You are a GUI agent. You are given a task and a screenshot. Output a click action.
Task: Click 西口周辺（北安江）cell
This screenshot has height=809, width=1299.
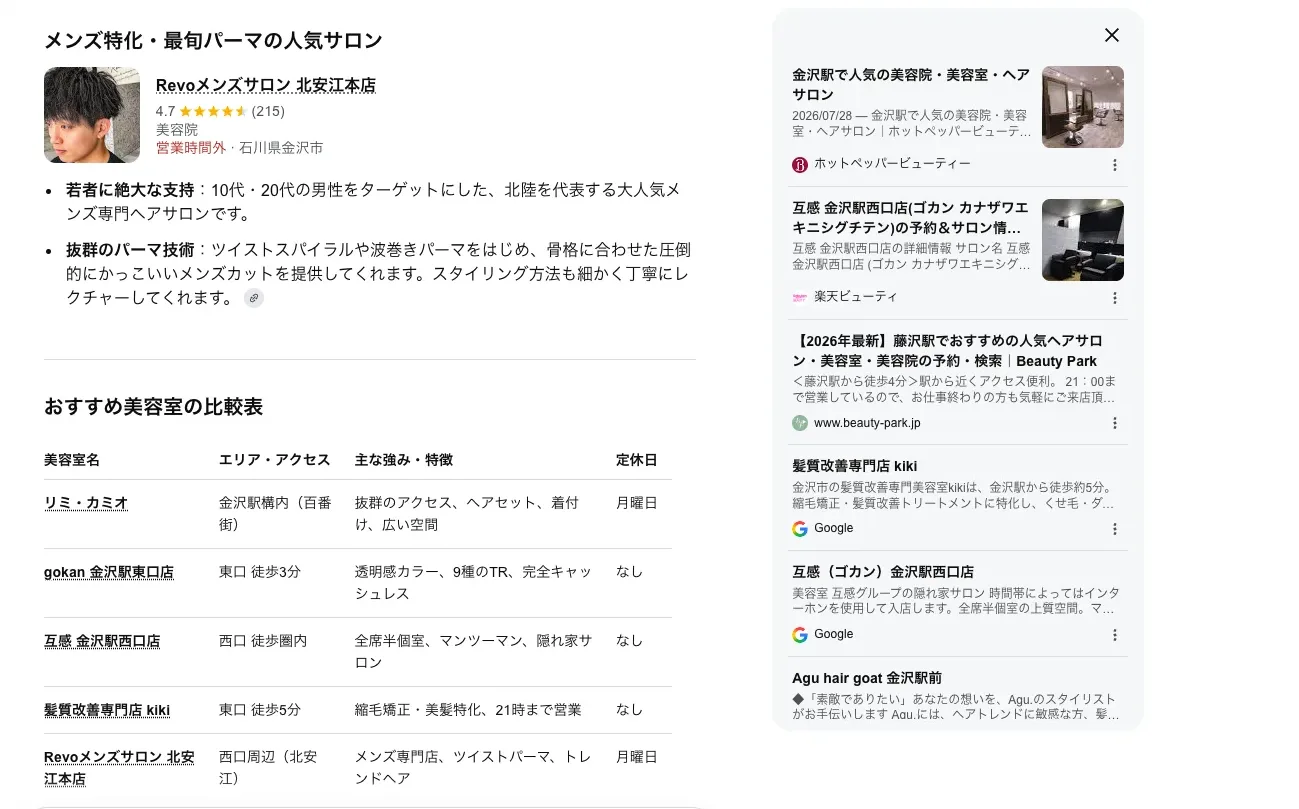tap(268, 768)
